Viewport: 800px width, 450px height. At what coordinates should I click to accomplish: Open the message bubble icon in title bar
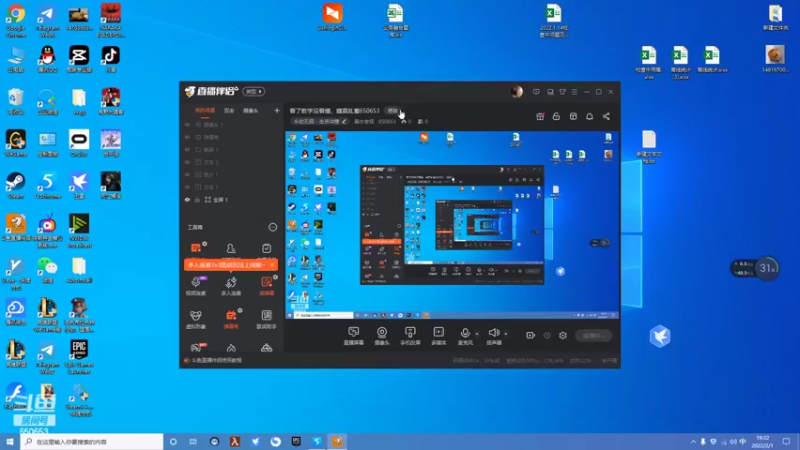[x=536, y=92]
